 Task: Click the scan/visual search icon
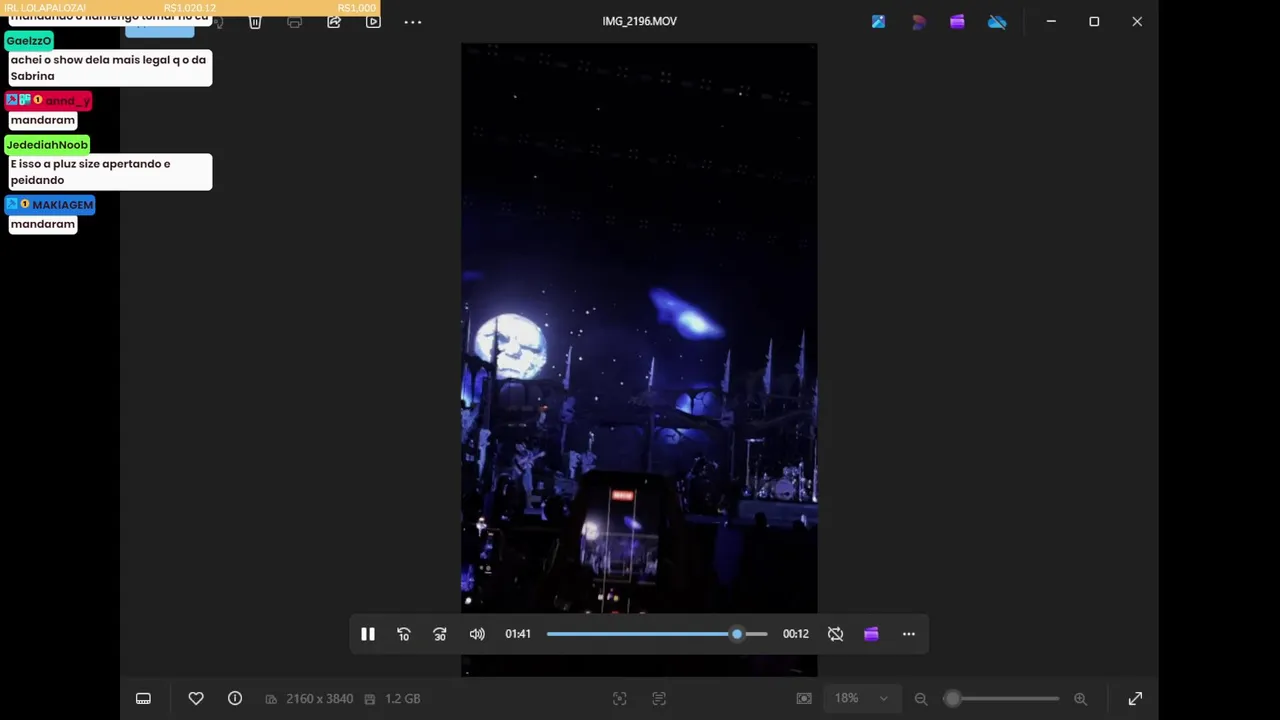point(620,699)
